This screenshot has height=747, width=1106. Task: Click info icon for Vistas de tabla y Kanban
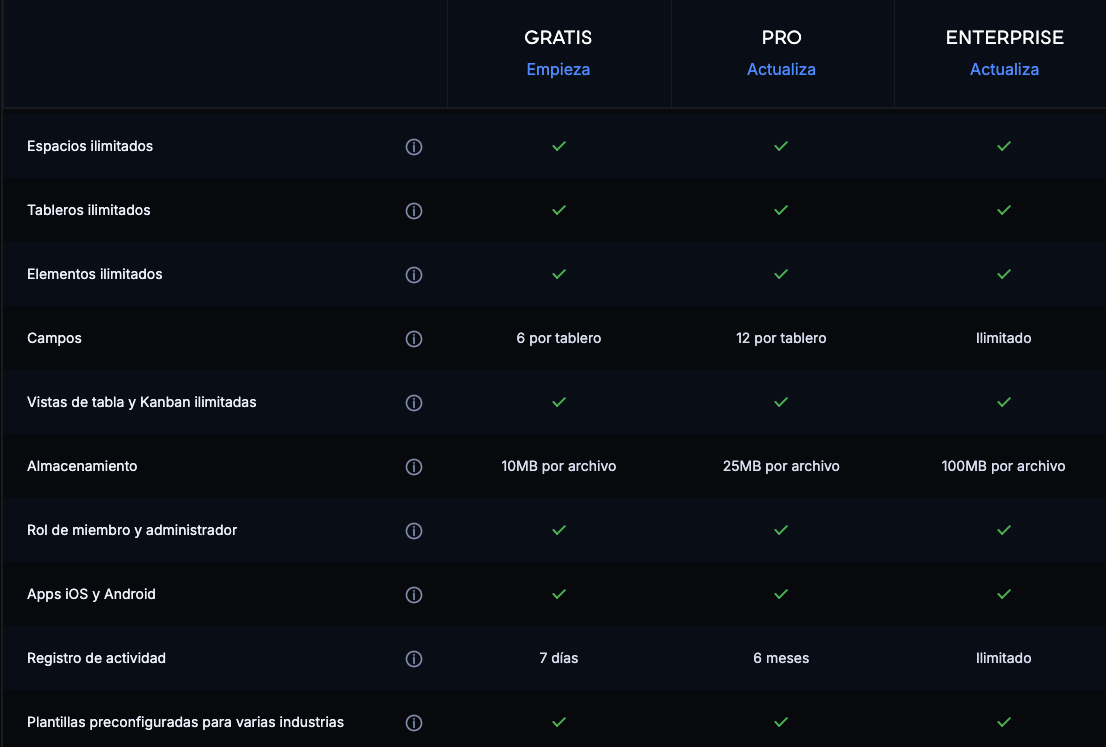[414, 403]
